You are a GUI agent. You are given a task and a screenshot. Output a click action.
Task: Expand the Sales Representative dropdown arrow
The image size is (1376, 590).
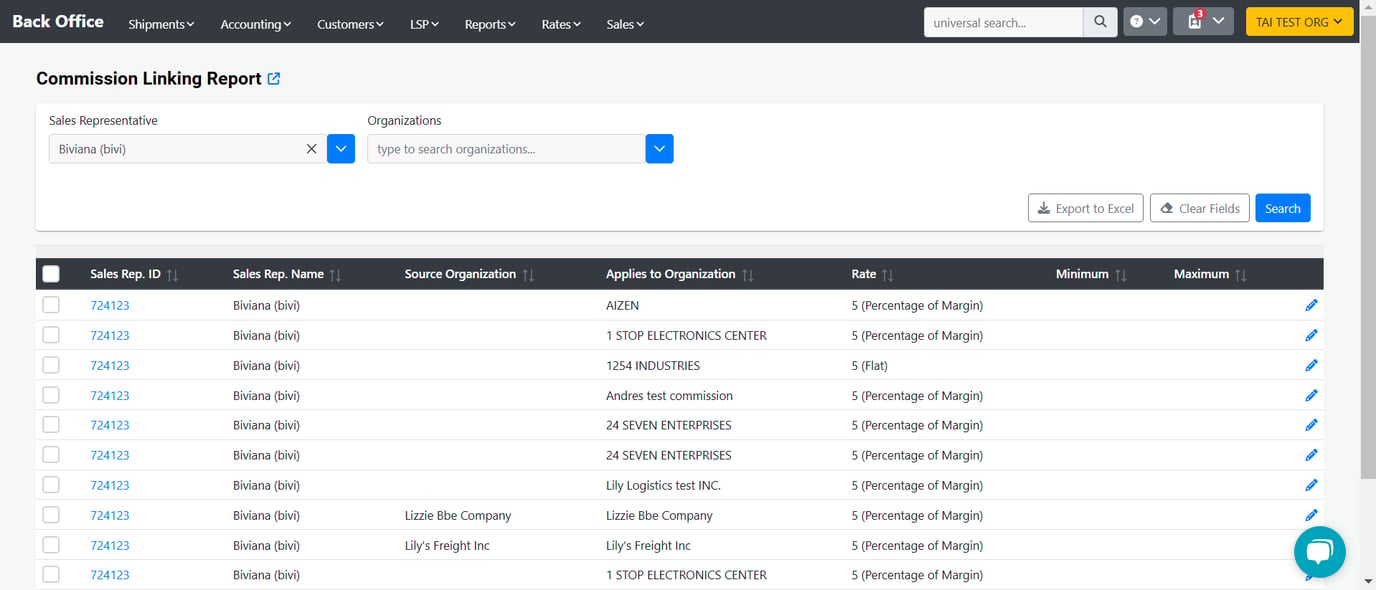pyautogui.click(x=341, y=149)
